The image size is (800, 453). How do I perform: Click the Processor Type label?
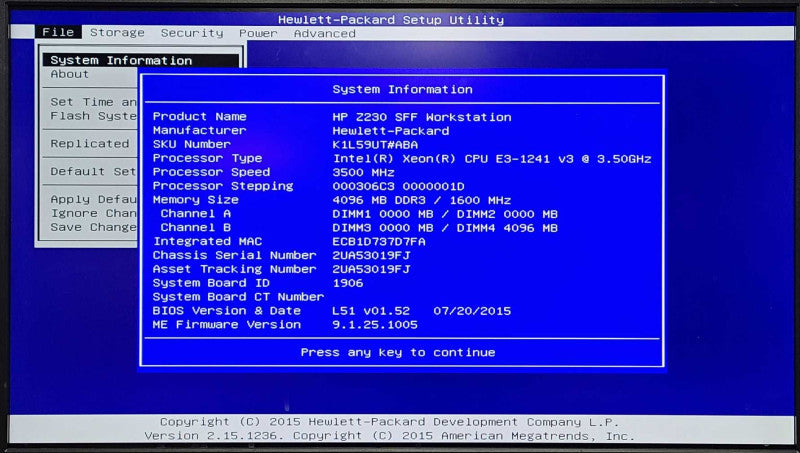(x=207, y=158)
